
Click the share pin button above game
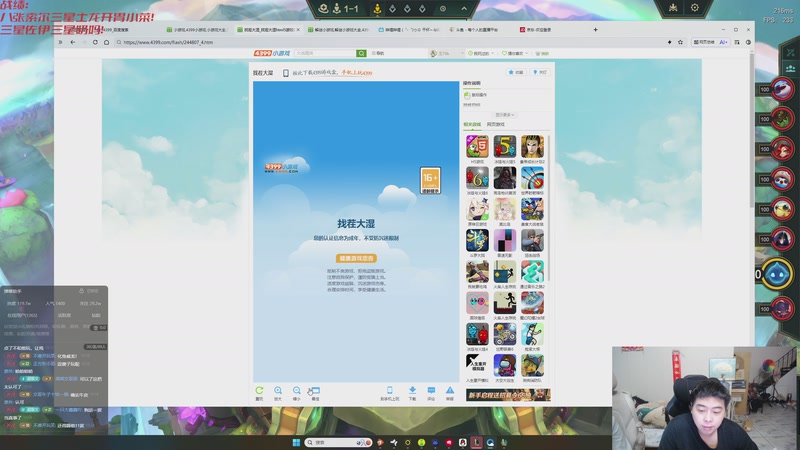[540, 72]
